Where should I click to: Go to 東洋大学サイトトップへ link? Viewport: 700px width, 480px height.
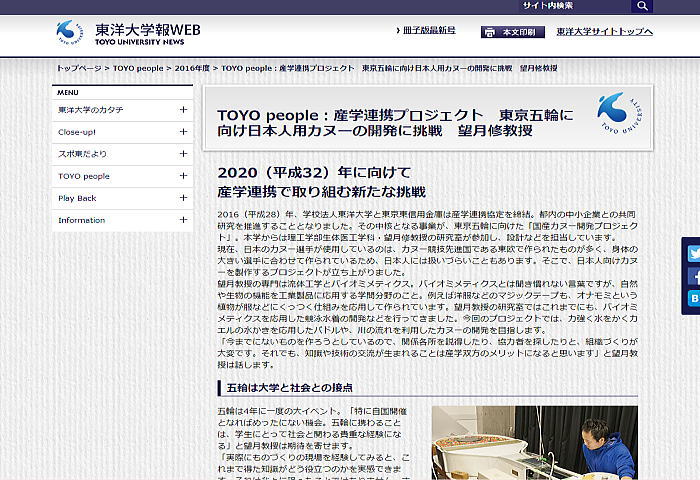[x=604, y=31]
